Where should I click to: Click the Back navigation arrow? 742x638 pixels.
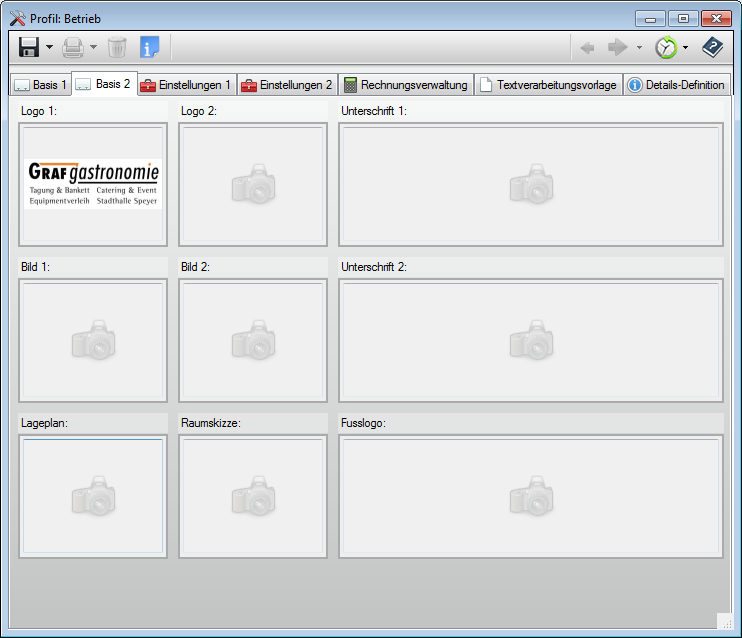click(587, 47)
